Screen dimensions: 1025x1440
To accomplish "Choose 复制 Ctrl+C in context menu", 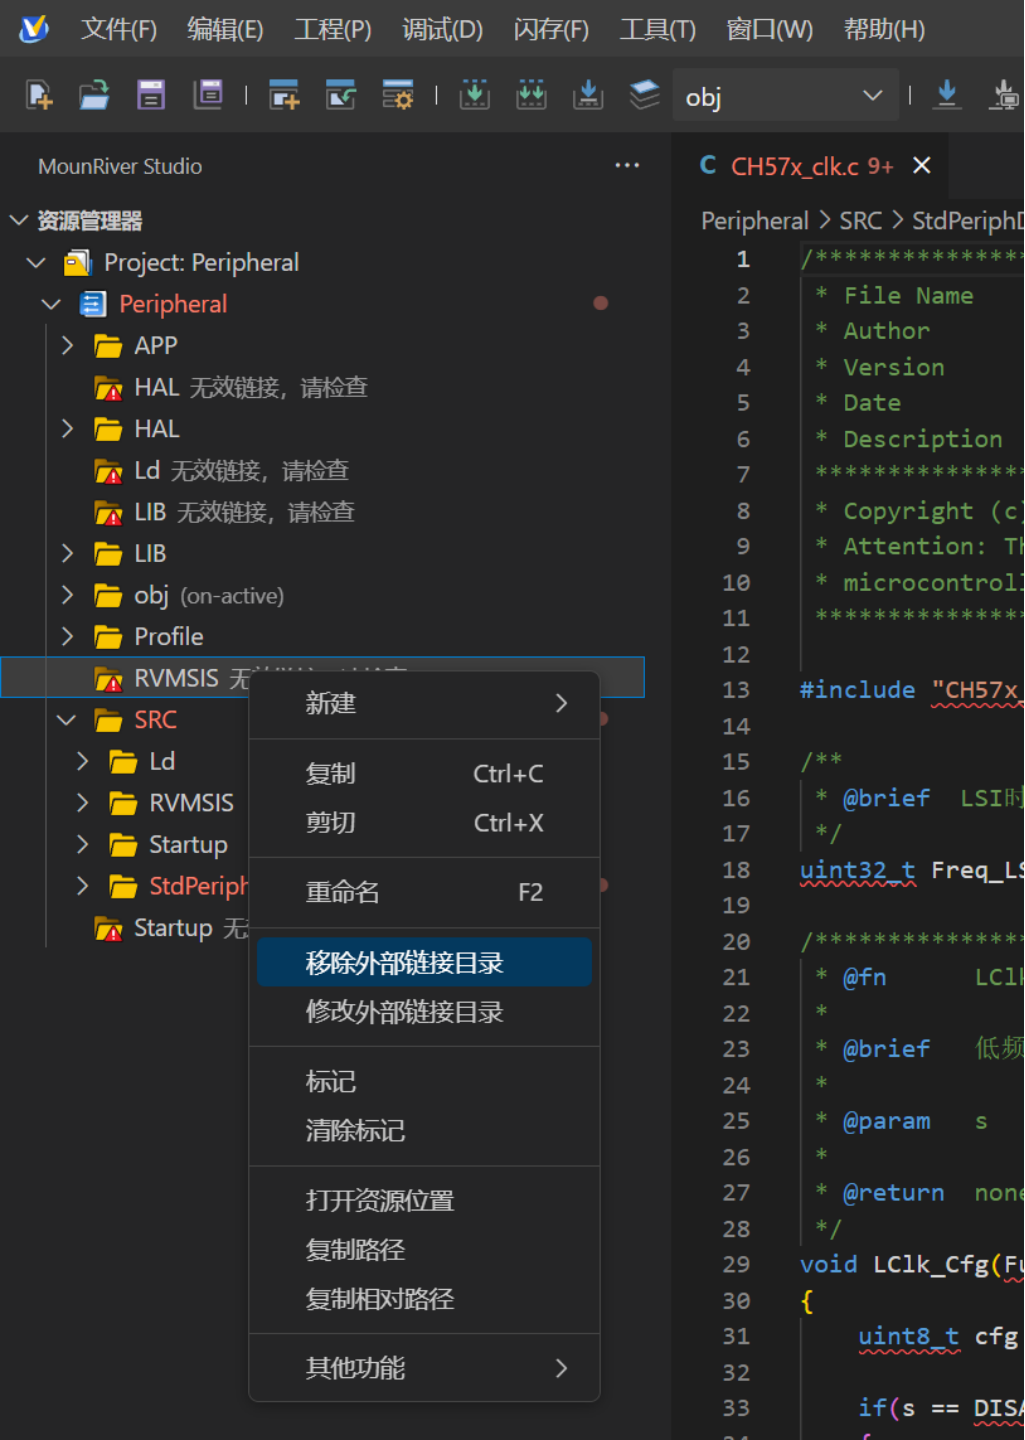I will click(424, 774).
